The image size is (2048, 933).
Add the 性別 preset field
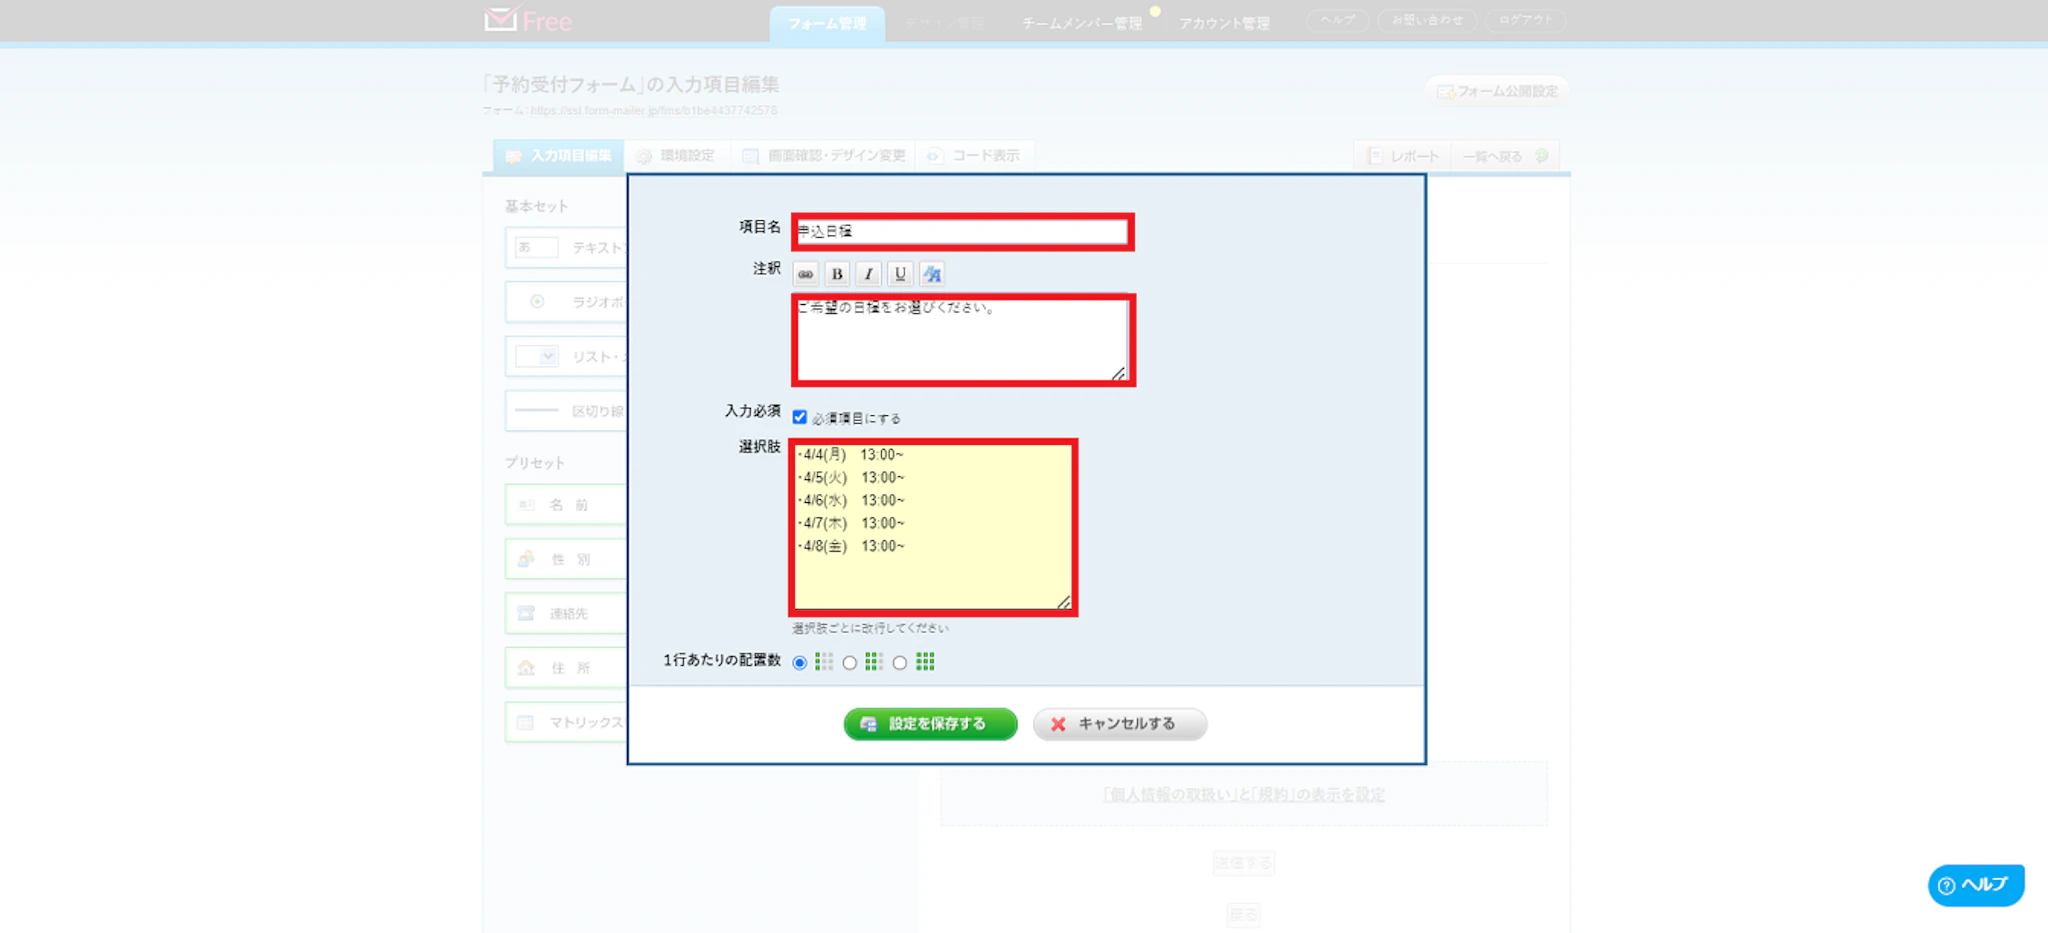click(x=566, y=560)
